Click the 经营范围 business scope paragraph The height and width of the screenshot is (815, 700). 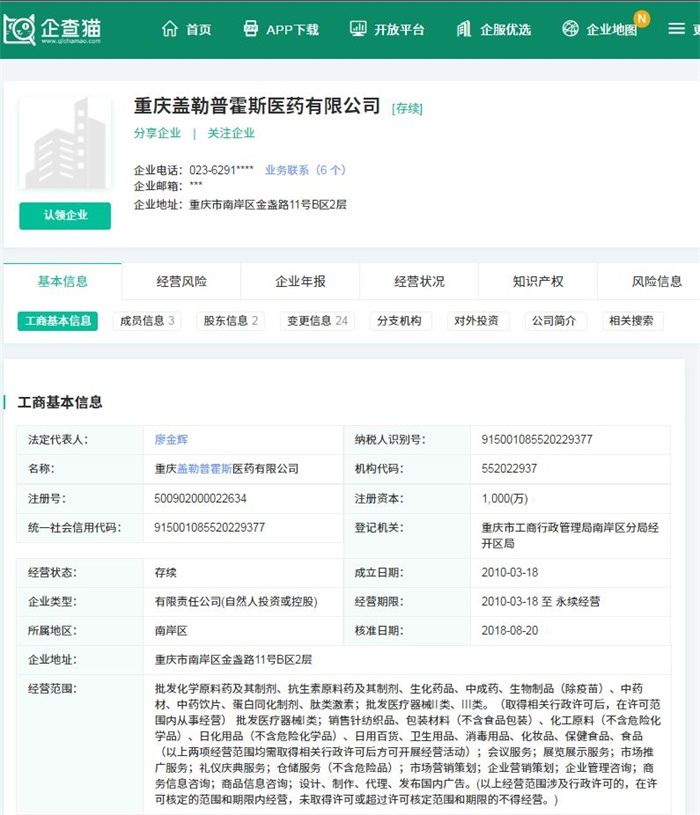point(408,744)
